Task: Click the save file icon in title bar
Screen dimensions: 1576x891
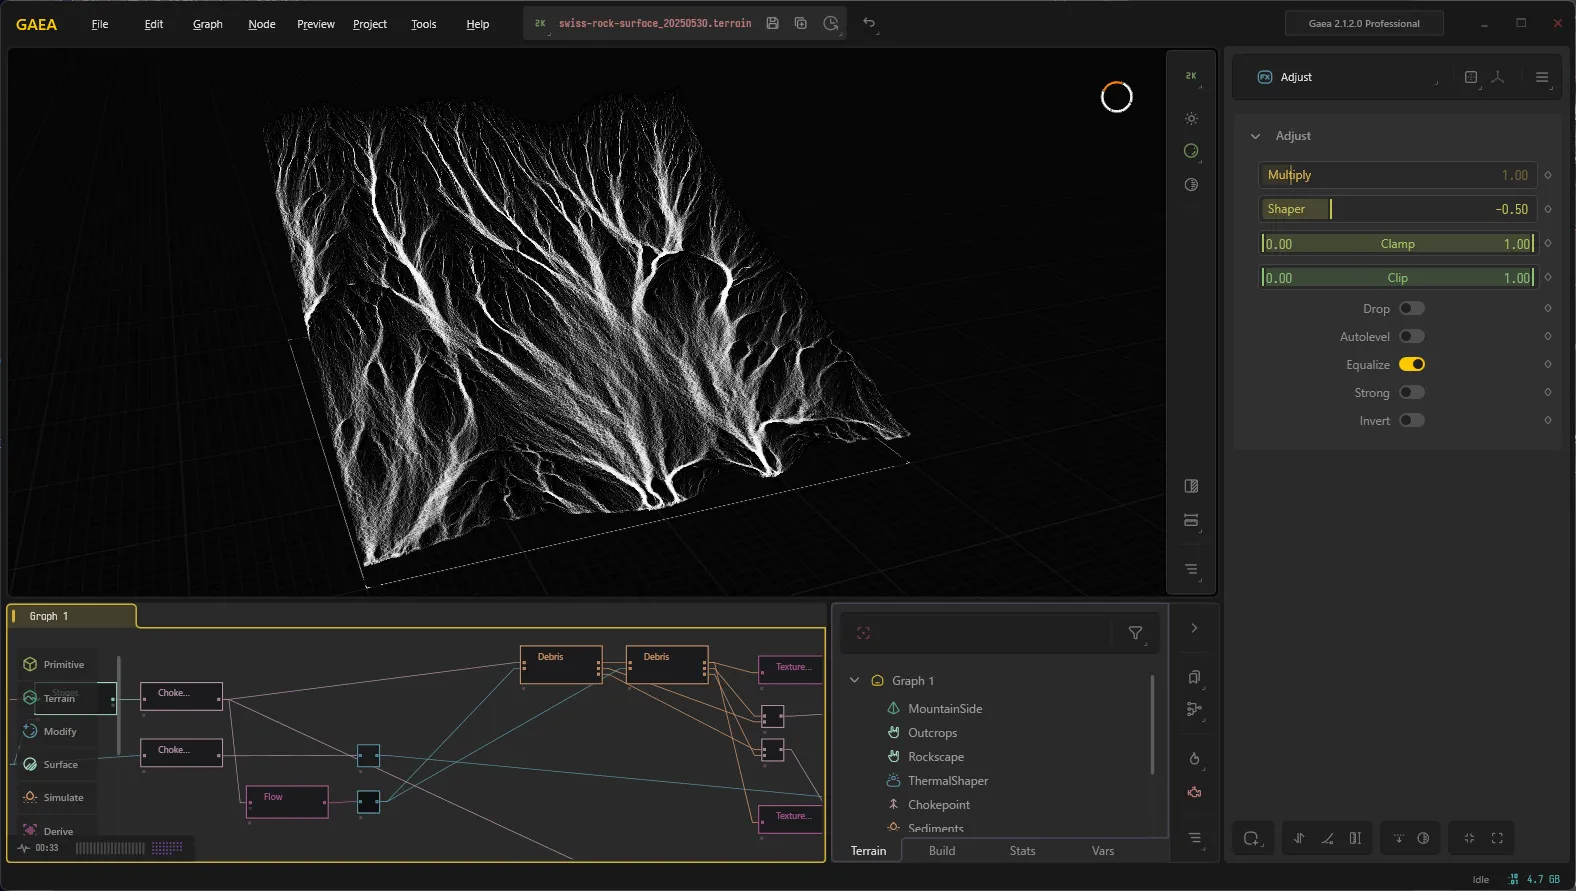Action: point(772,23)
